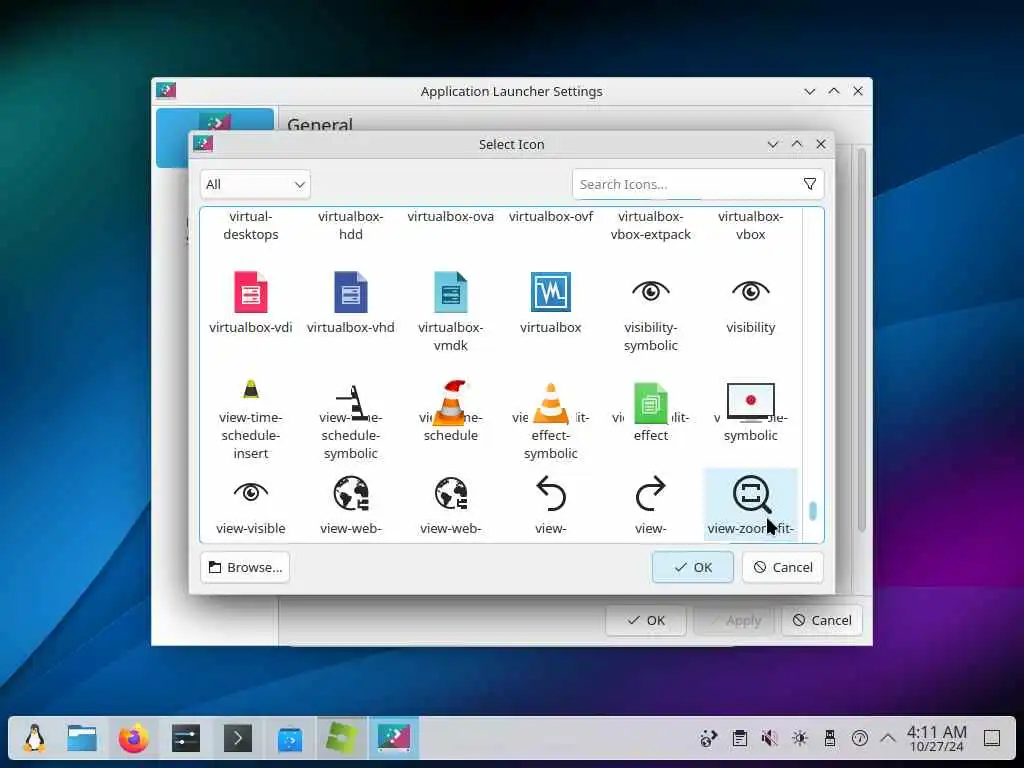
Task: Pick the visibility eye icon
Action: click(x=750, y=291)
